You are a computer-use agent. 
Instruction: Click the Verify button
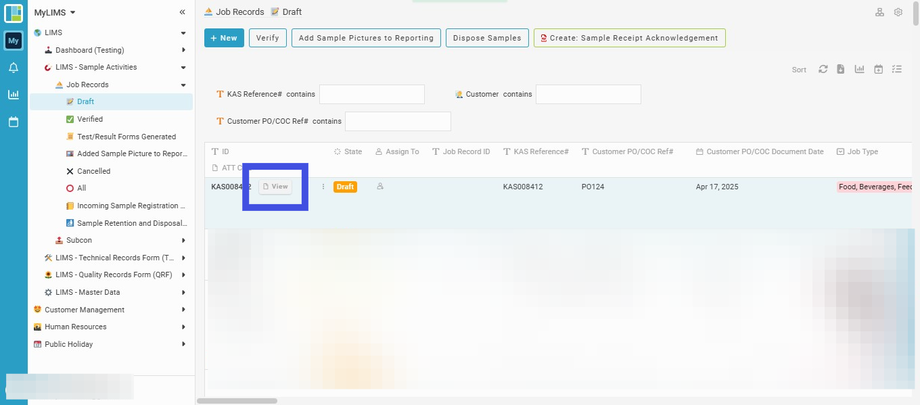[268, 38]
